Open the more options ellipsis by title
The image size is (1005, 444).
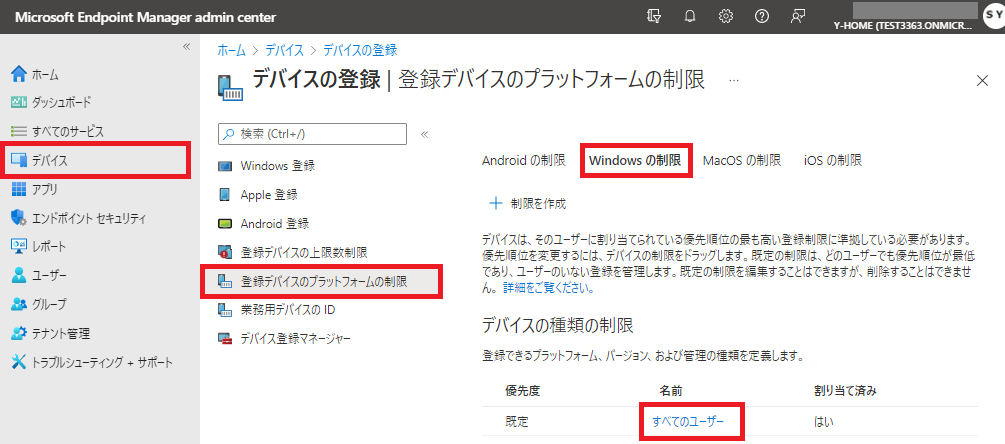pyautogui.click(x=734, y=80)
